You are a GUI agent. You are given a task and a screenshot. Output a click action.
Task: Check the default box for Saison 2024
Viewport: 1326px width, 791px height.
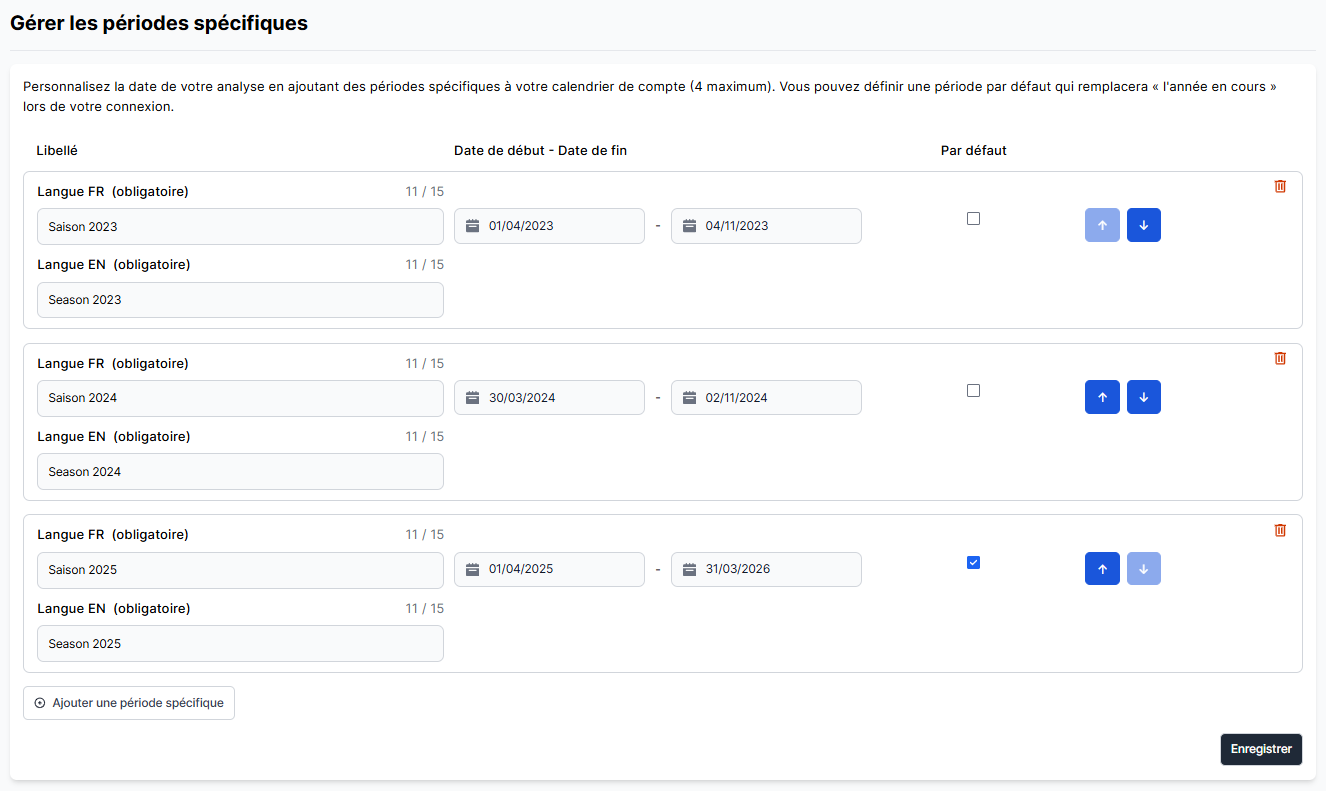point(973,391)
